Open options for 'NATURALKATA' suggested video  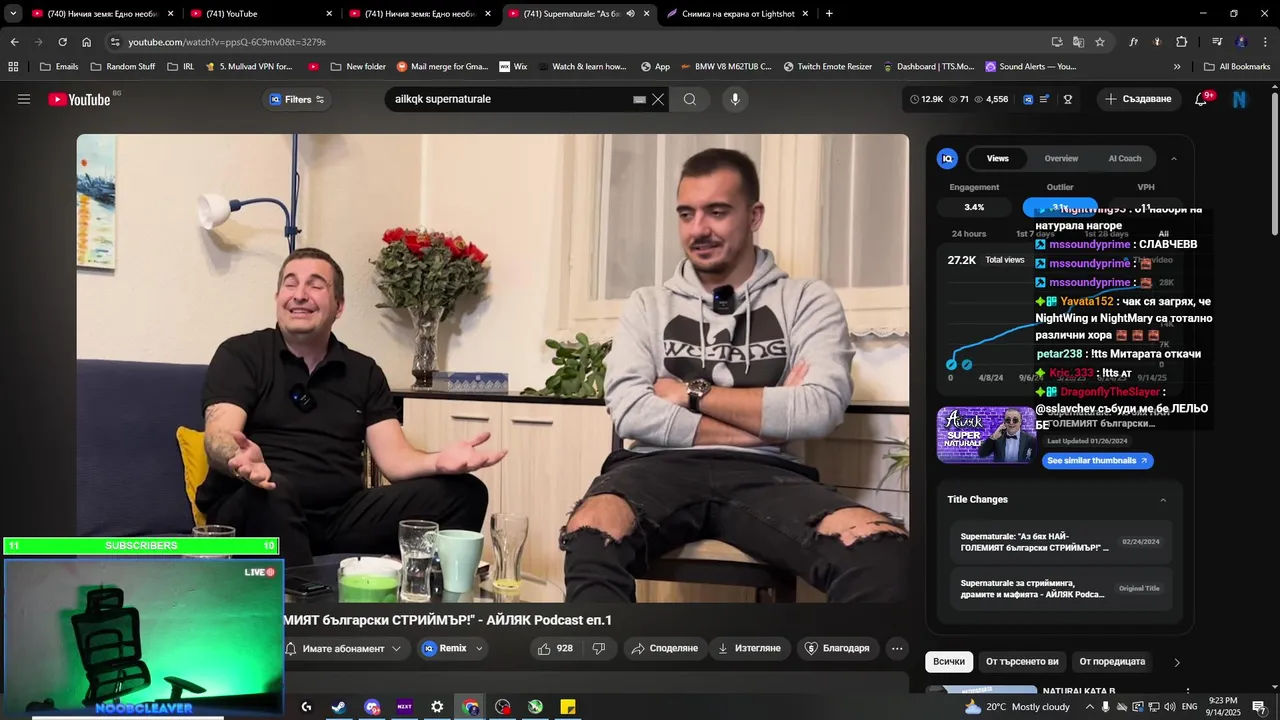[x=1188, y=692]
